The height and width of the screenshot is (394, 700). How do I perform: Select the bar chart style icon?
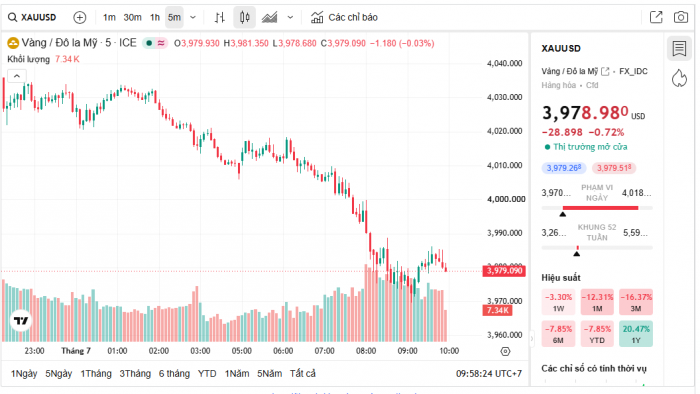(219, 17)
